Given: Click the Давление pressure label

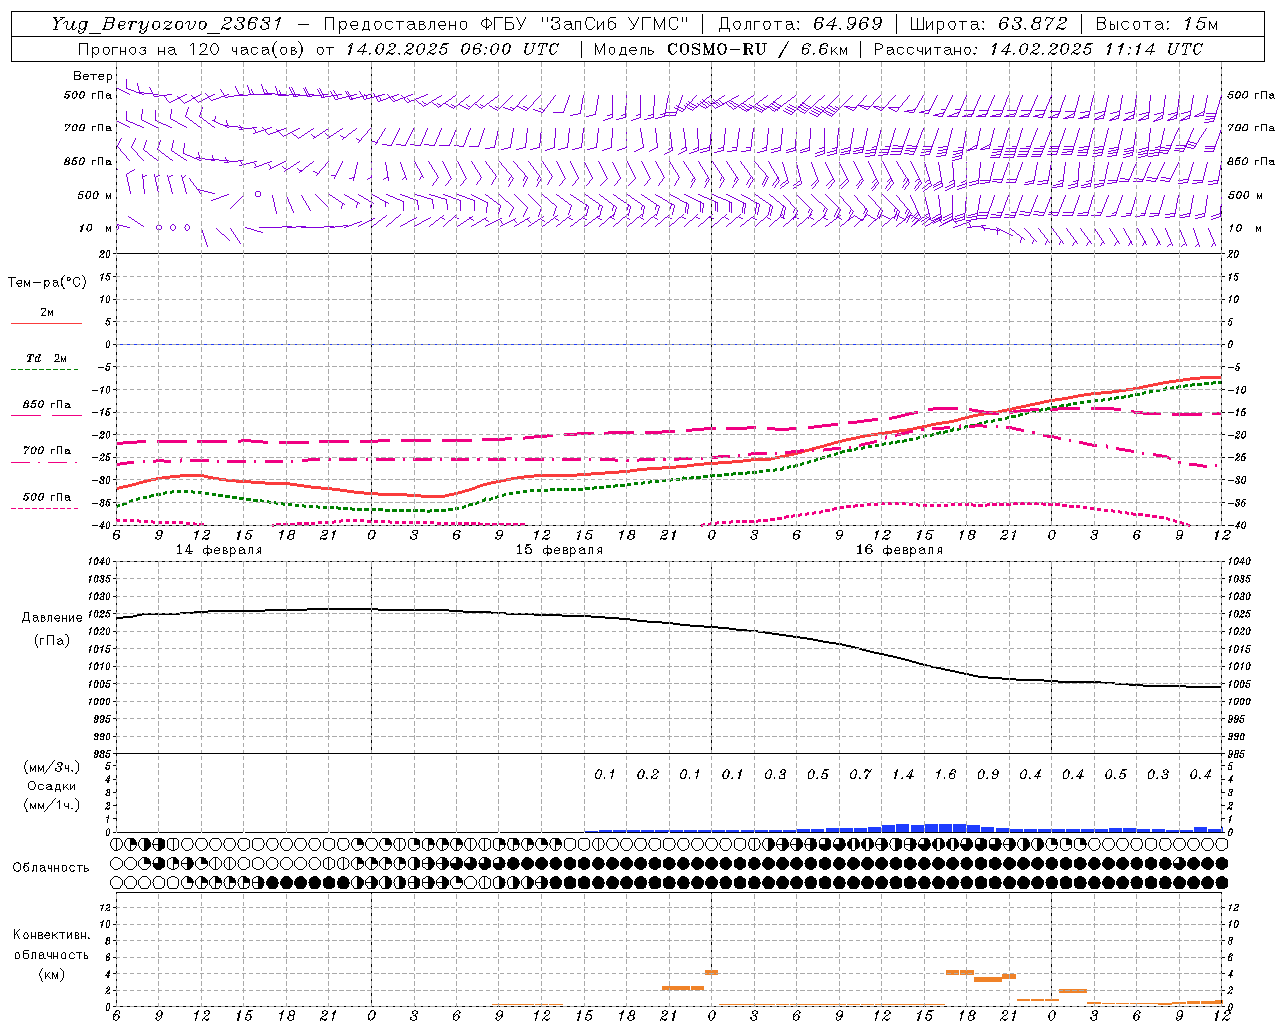Looking at the screenshot, I should pos(51,618).
